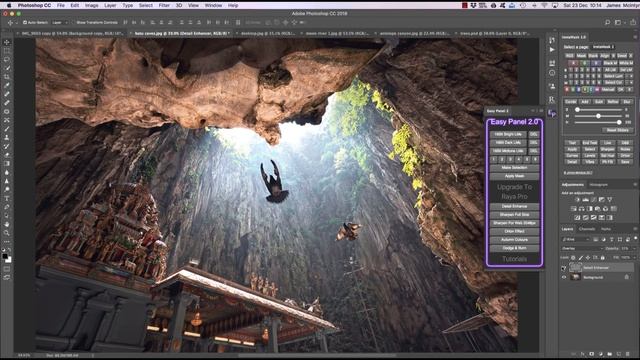
Task: Switch to the Histogram tab
Action: [598, 184]
